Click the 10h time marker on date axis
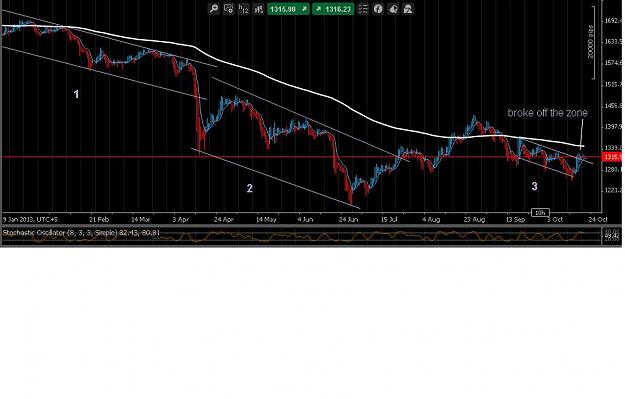 click(x=540, y=213)
